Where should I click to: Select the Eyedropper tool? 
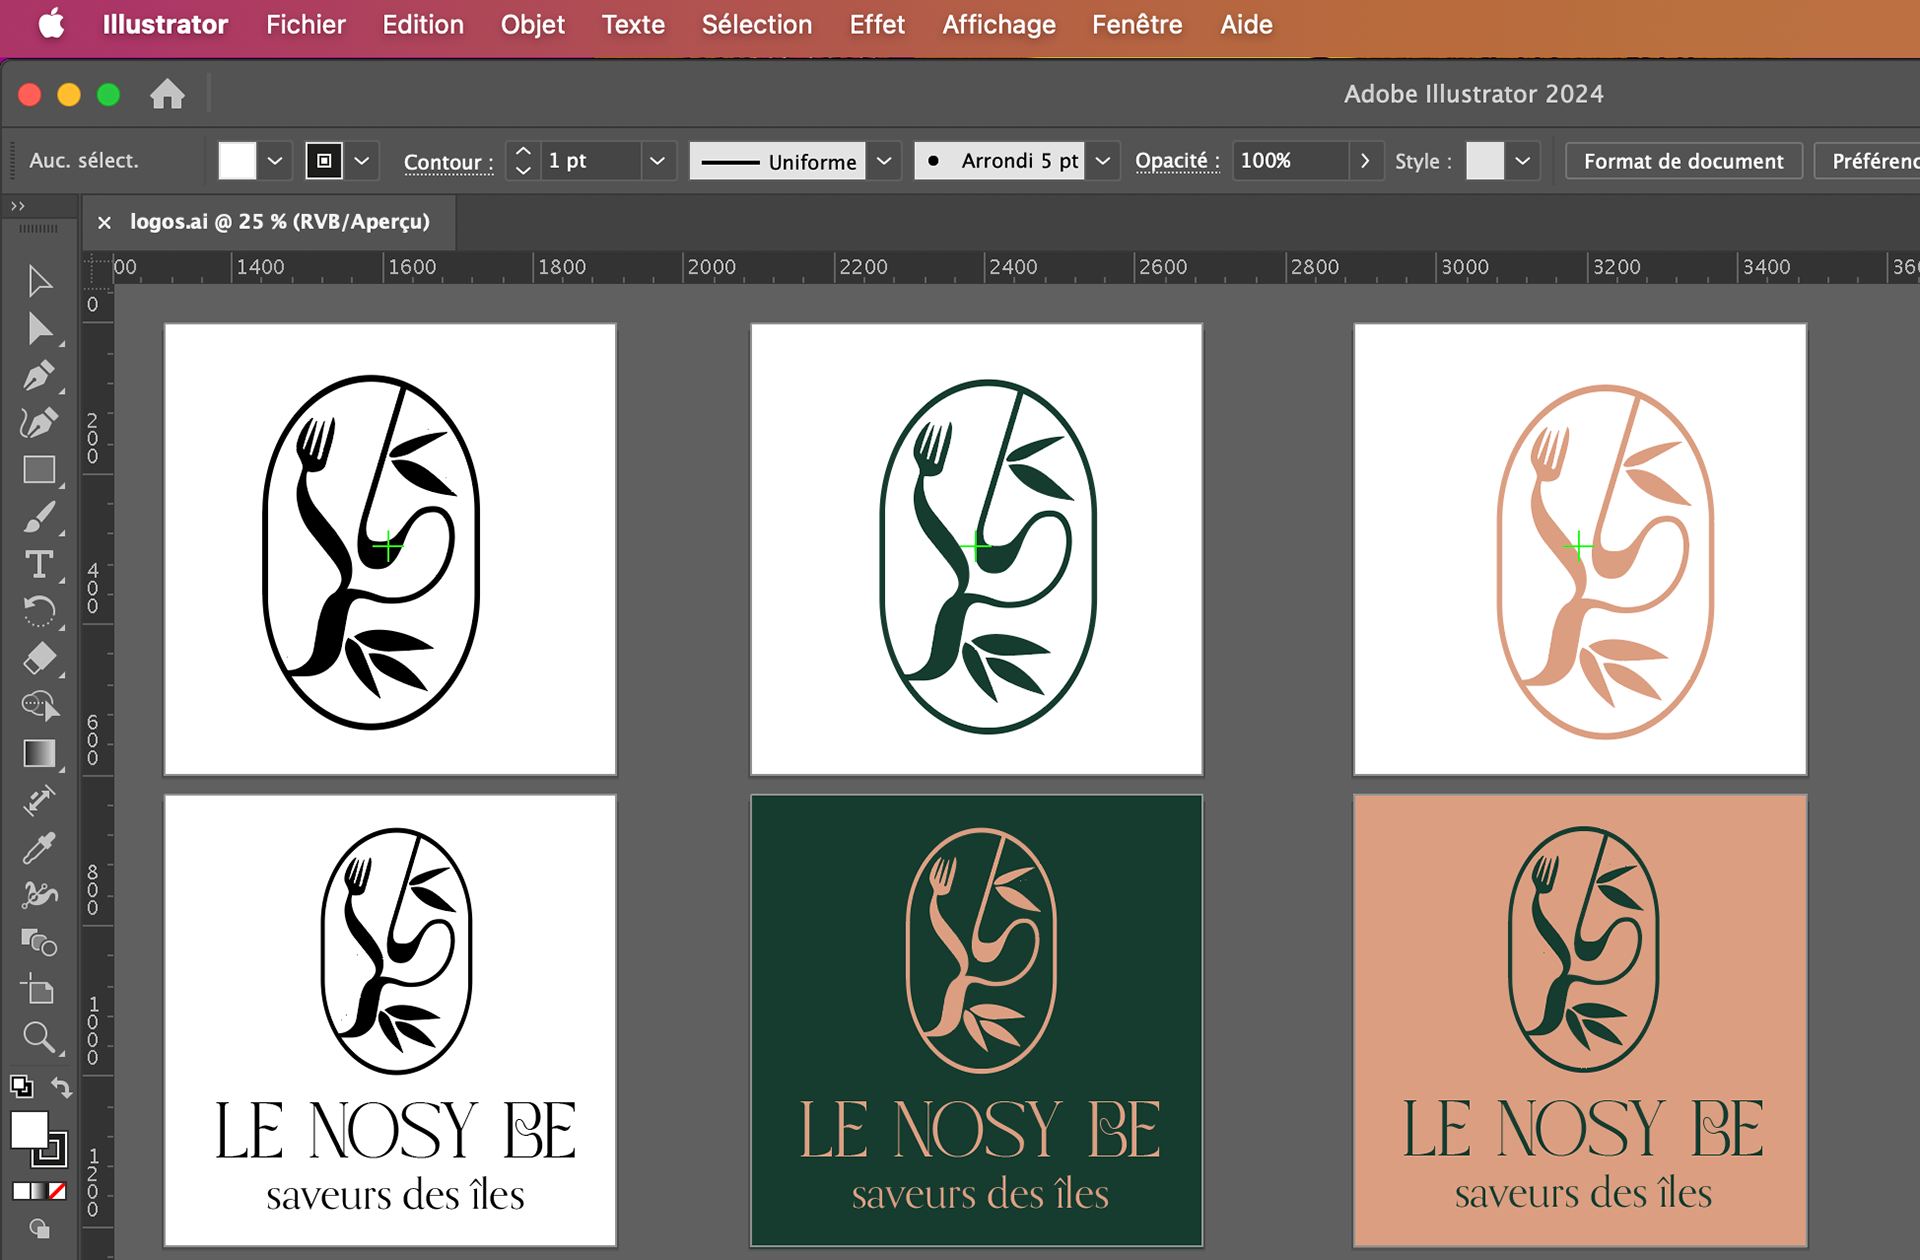39,848
